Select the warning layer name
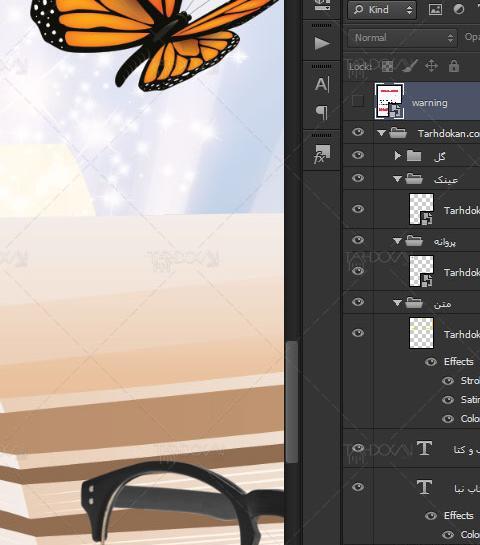The image size is (480, 545). pos(430,103)
